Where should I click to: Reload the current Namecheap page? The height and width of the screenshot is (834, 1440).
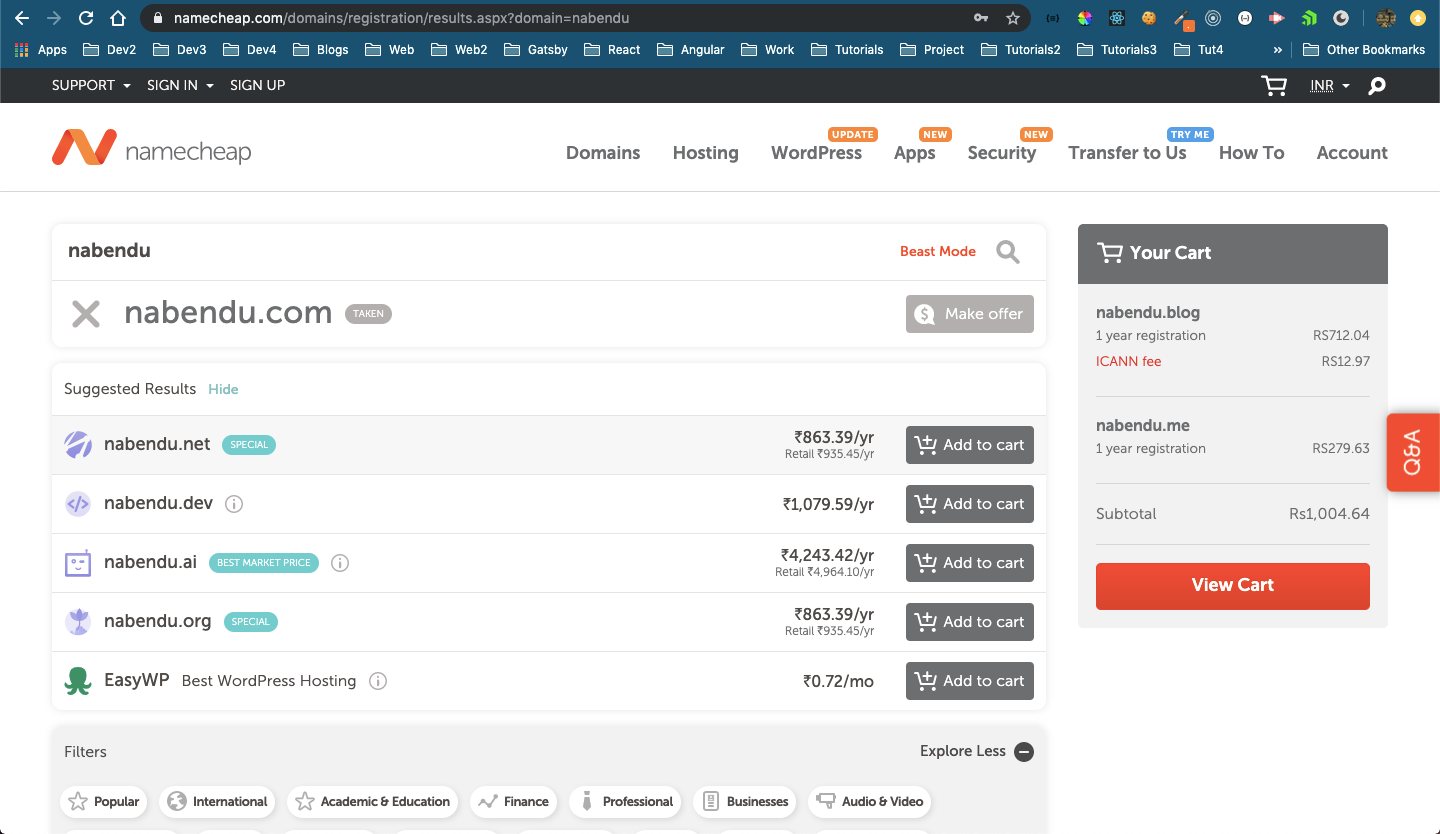tap(86, 18)
